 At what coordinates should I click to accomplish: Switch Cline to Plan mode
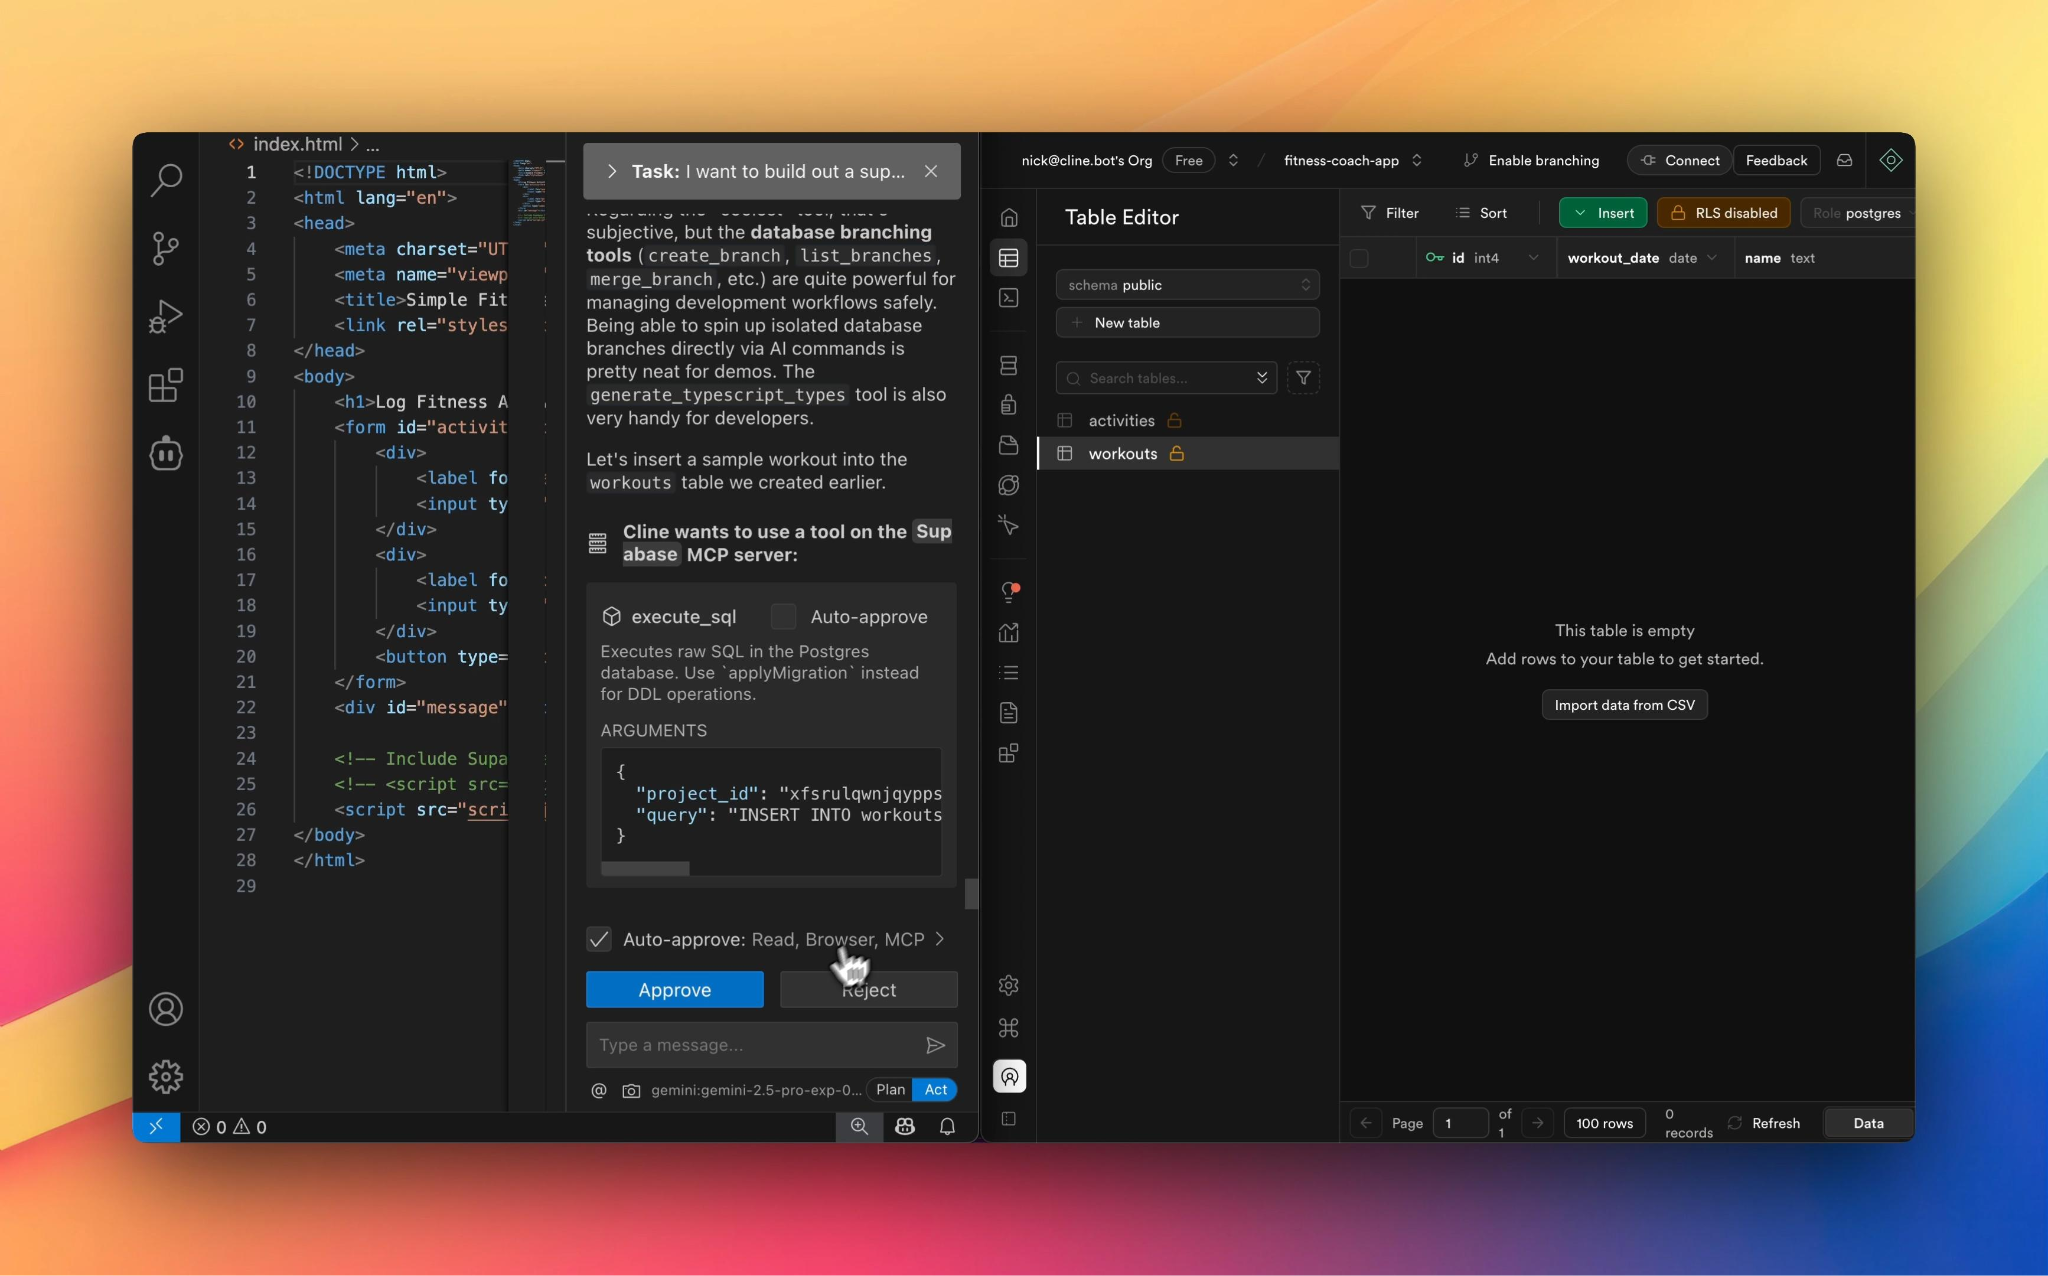pos(890,1090)
